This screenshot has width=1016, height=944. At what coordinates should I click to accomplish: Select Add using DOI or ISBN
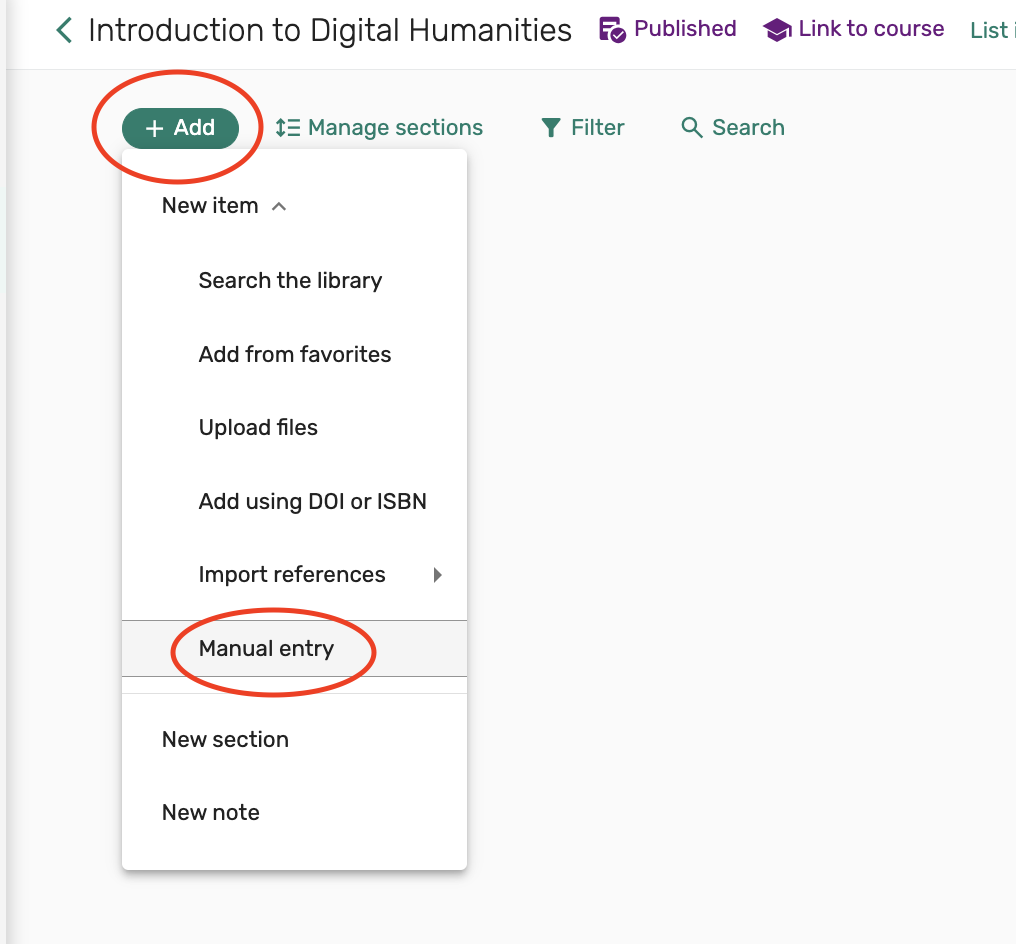coord(313,501)
